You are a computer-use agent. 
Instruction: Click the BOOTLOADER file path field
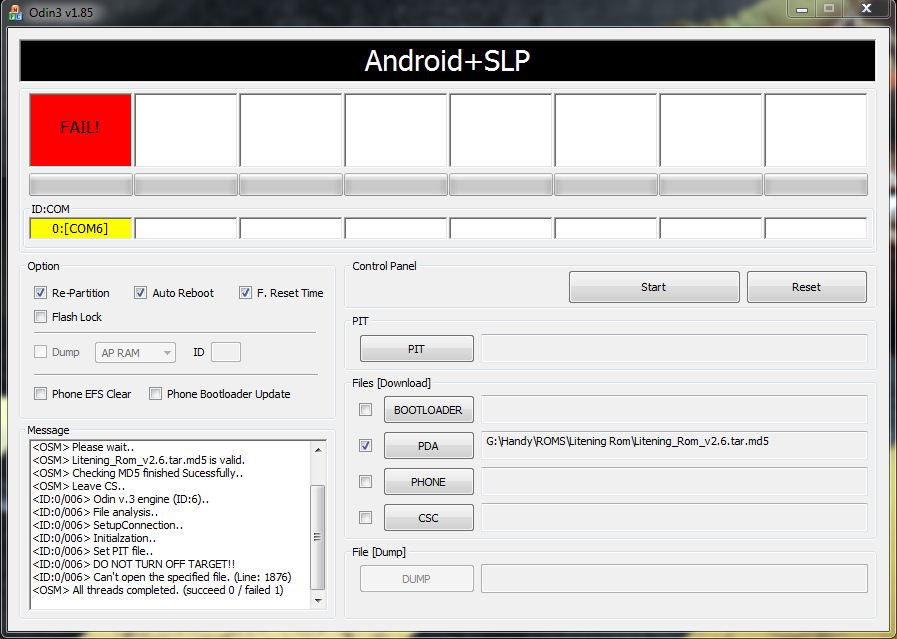click(674, 410)
